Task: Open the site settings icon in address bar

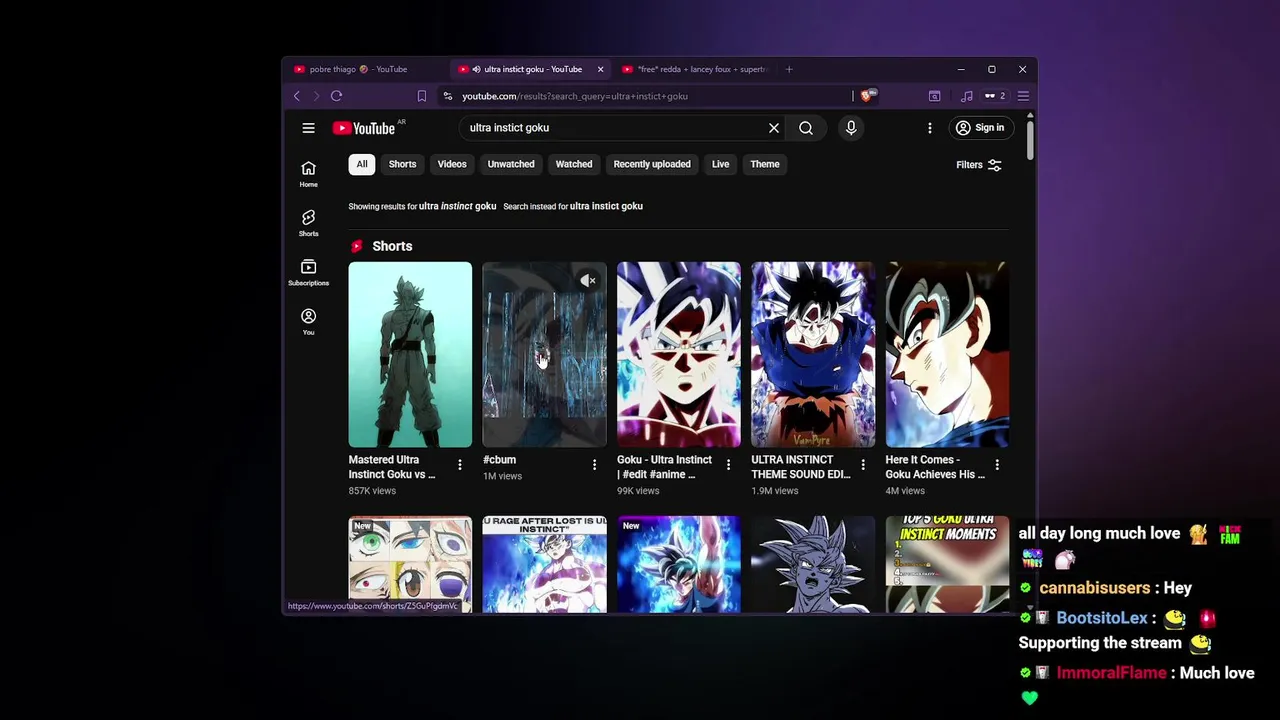Action: click(x=448, y=96)
